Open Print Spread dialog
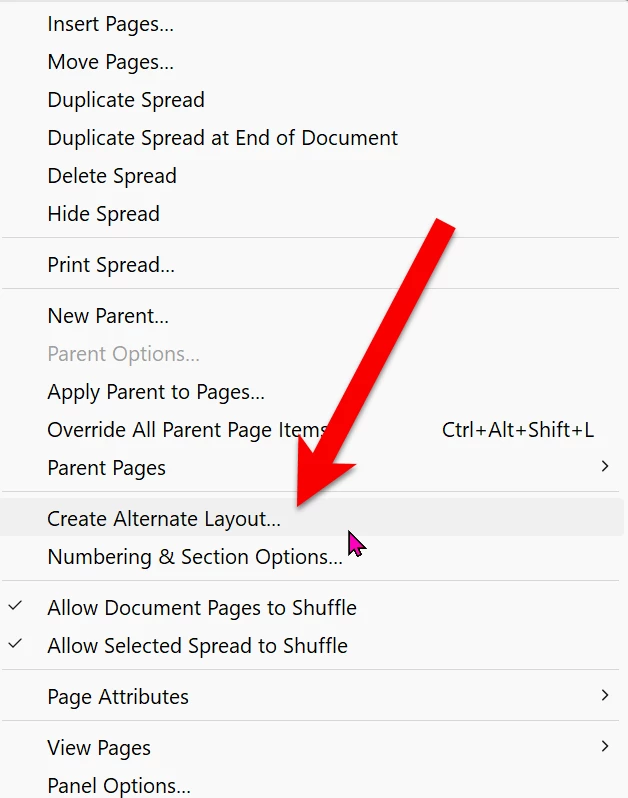 [x=111, y=265]
